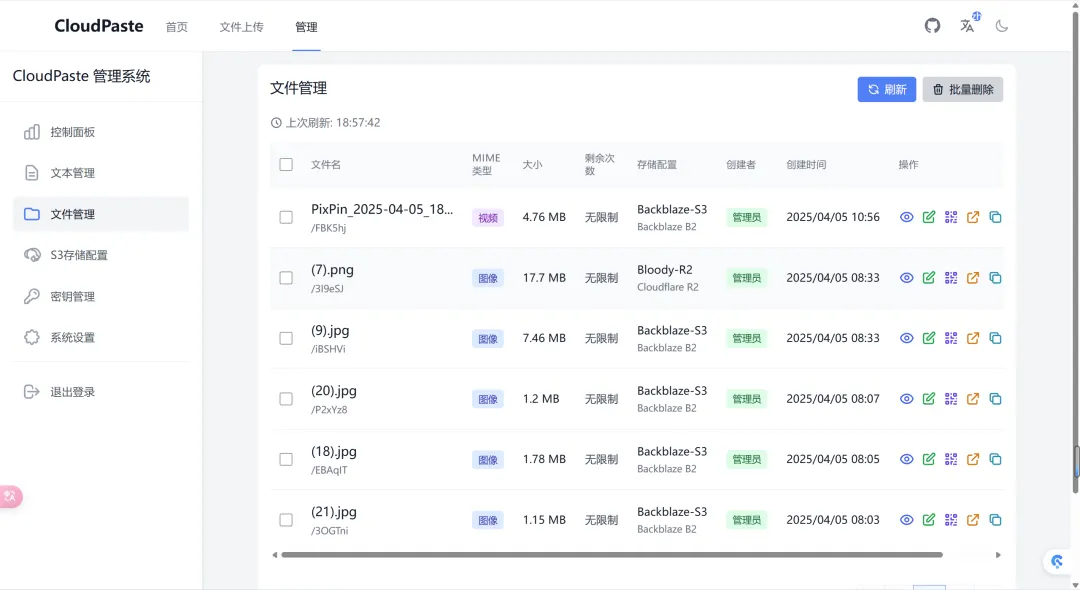This screenshot has width=1080, height=590.
Task: Check the (20).jpg row checkbox
Action: pos(286,399)
